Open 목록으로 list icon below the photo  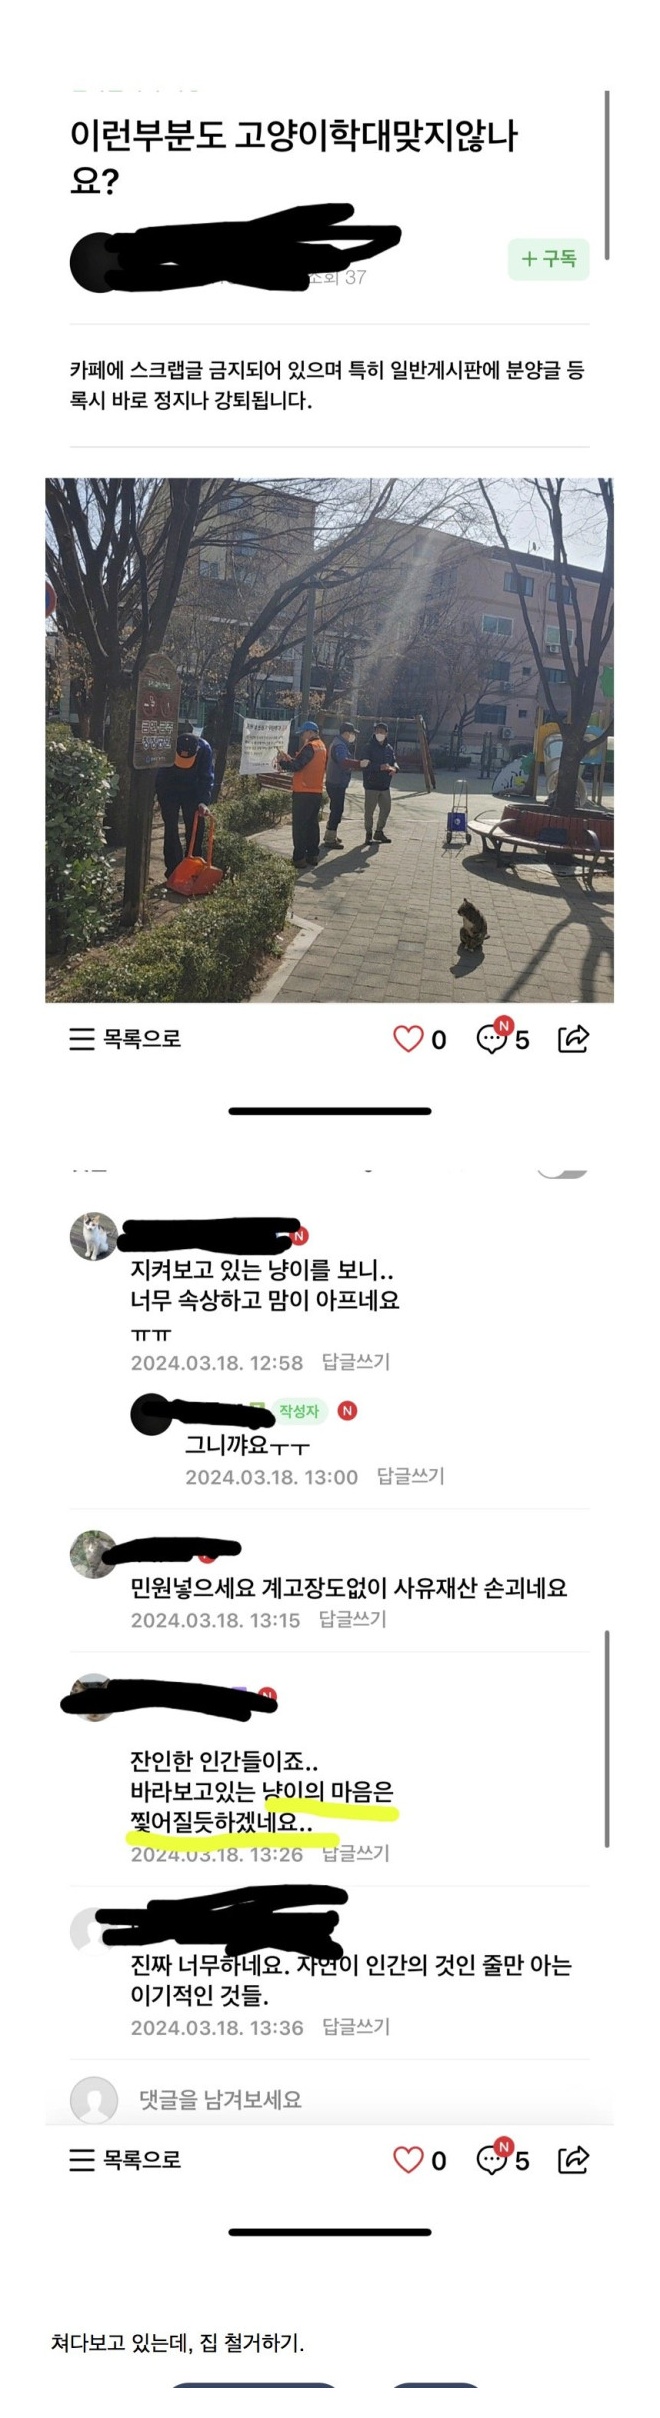125,1039
